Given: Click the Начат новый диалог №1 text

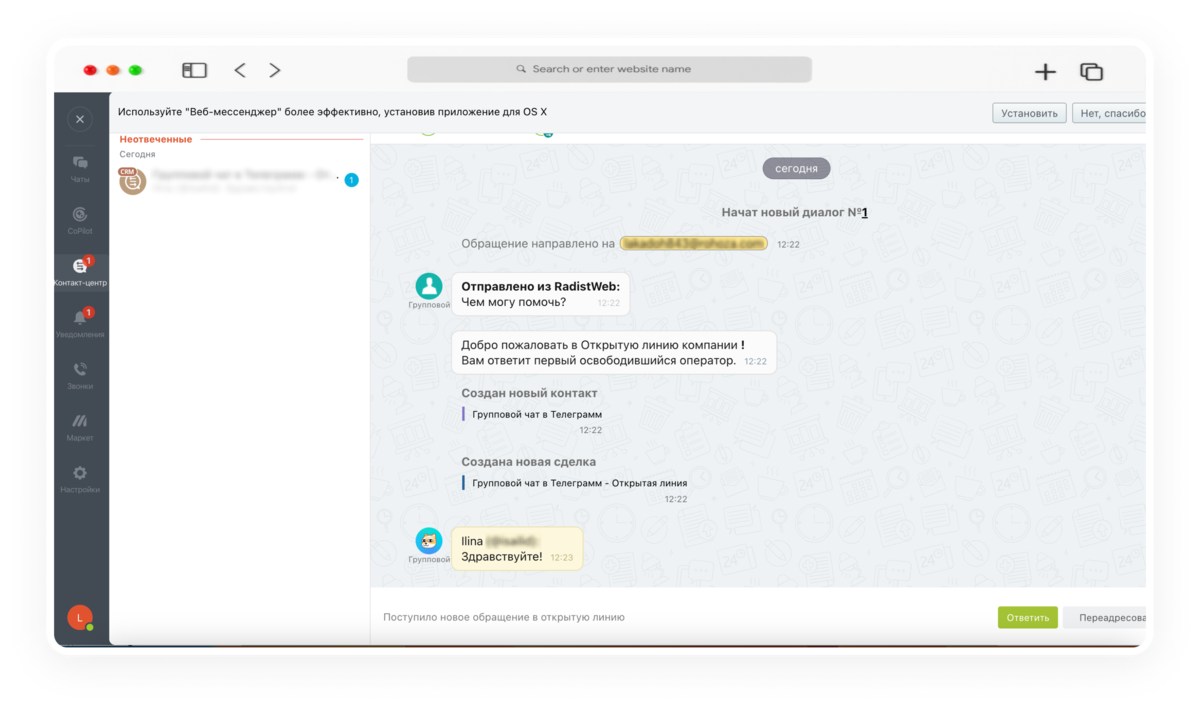Looking at the screenshot, I should (x=795, y=213).
